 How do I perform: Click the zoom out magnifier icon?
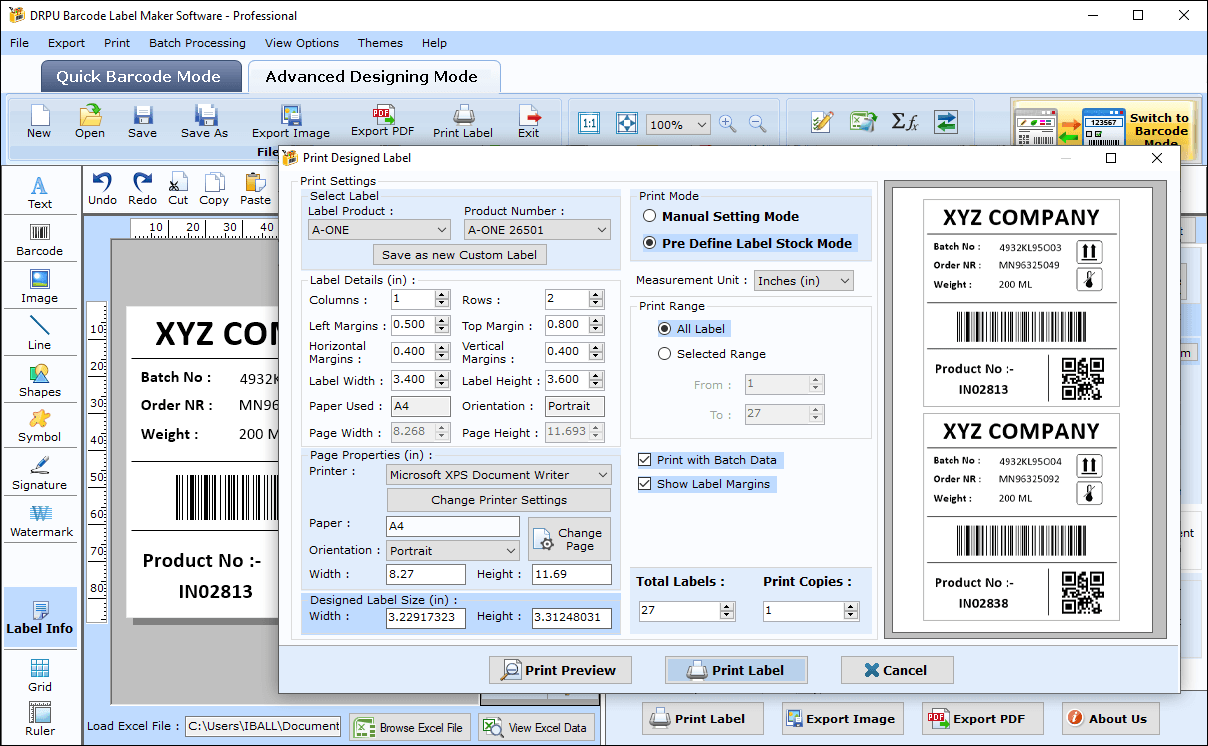[x=758, y=124]
